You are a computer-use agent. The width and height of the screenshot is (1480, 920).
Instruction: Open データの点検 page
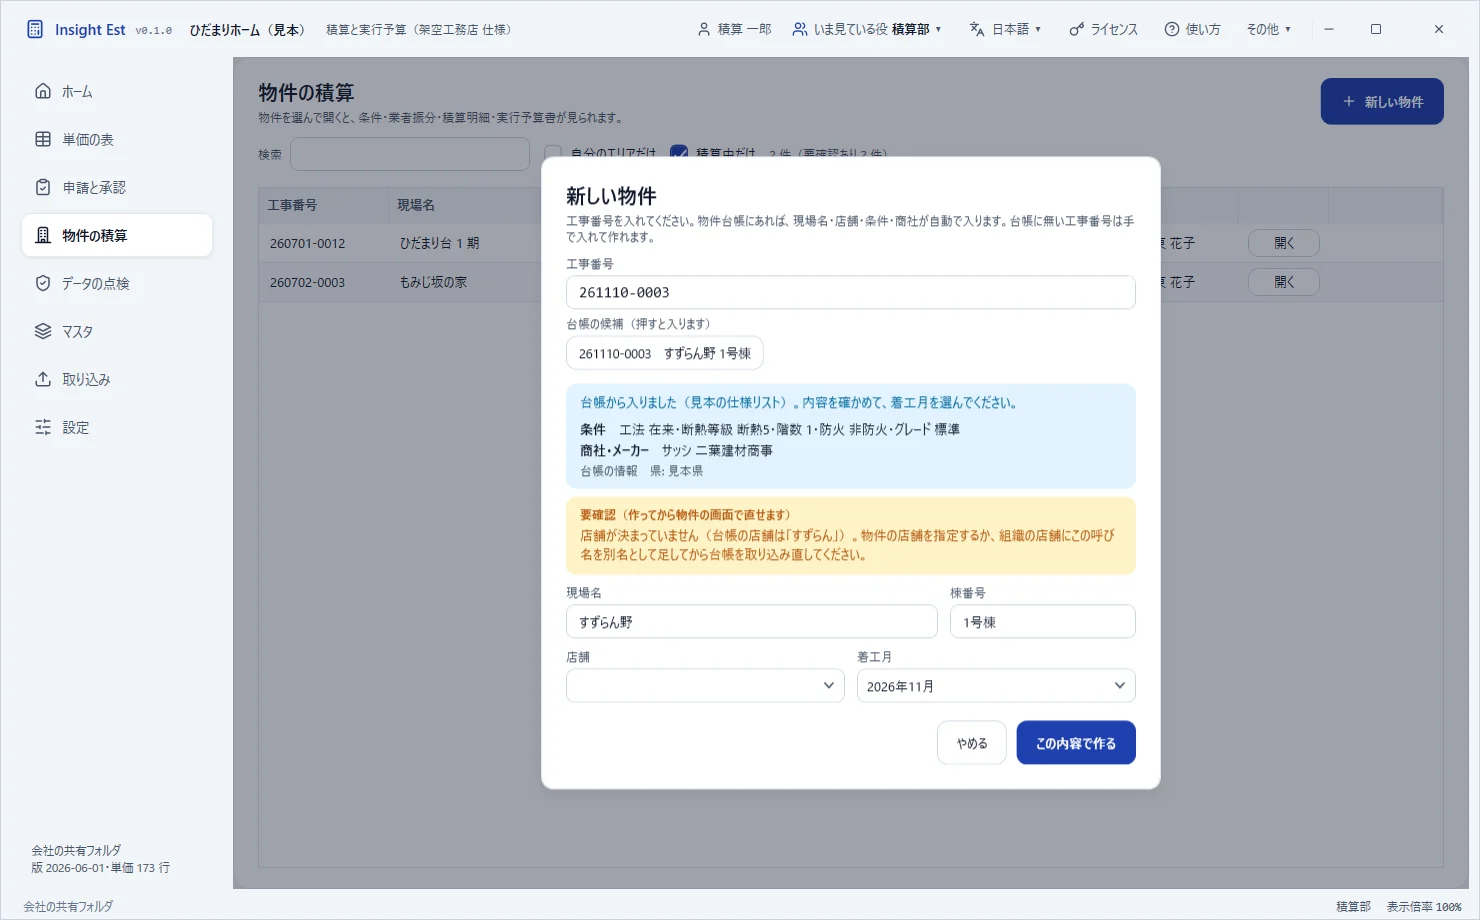click(x=117, y=283)
